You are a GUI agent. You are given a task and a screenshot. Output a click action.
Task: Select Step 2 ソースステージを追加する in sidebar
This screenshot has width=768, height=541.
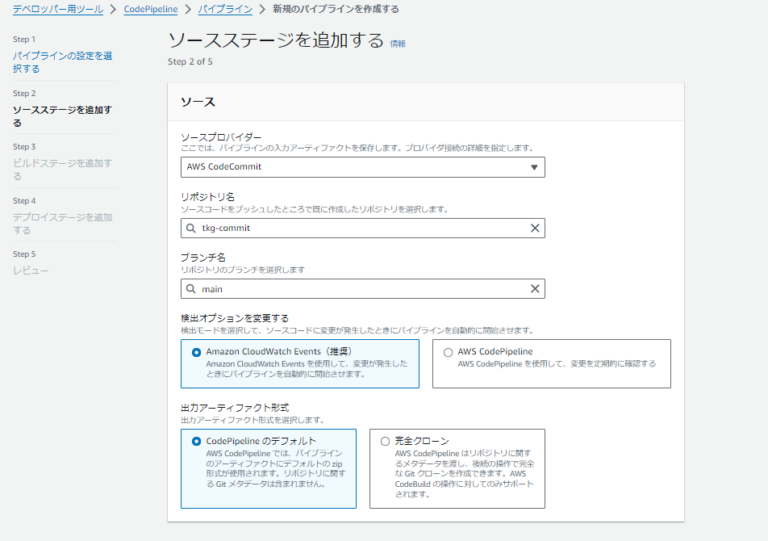(62, 116)
